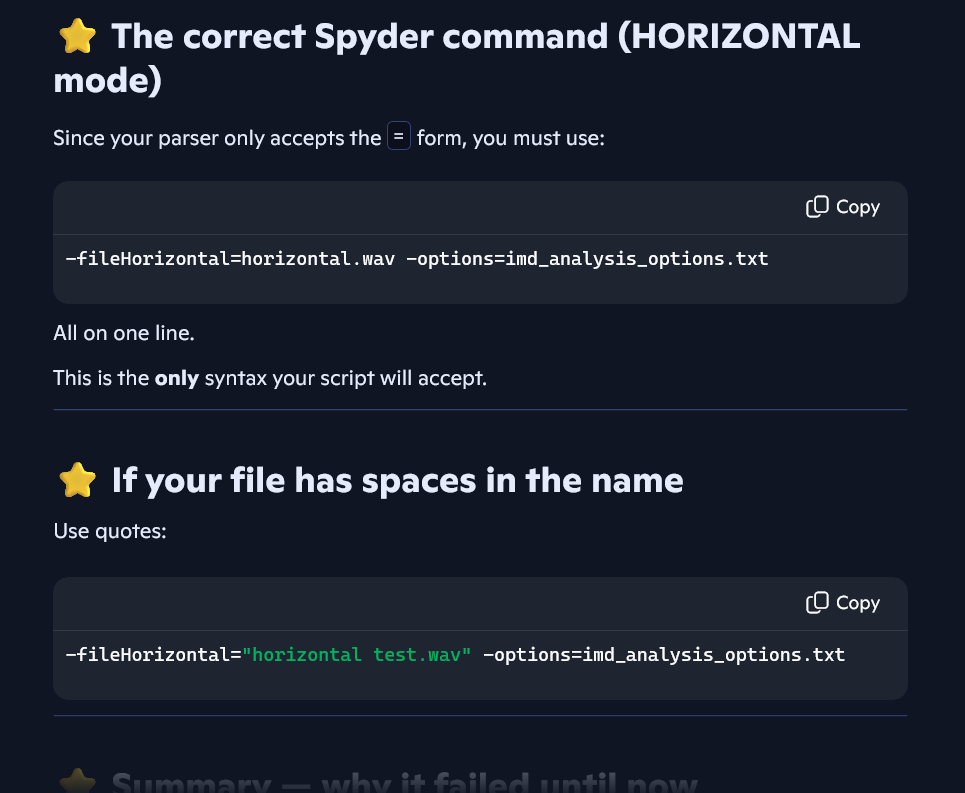The width and height of the screenshot is (965, 793).
Task: Click the -fileHorizontal=horizontal.wav text in the code
Action: (x=230, y=259)
